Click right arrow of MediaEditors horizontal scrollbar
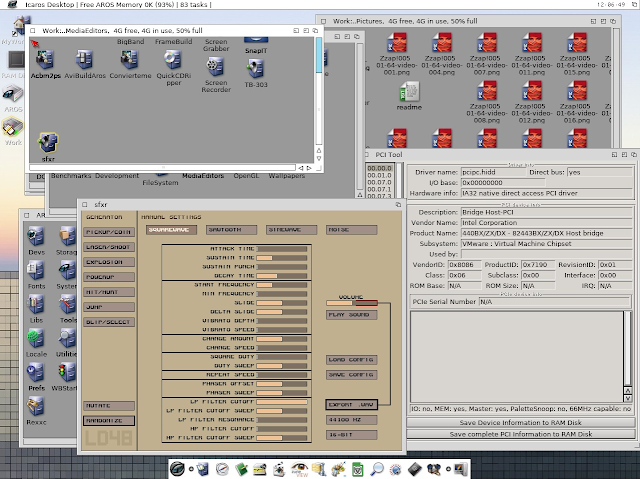This screenshot has height=479, width=640. 309,168
